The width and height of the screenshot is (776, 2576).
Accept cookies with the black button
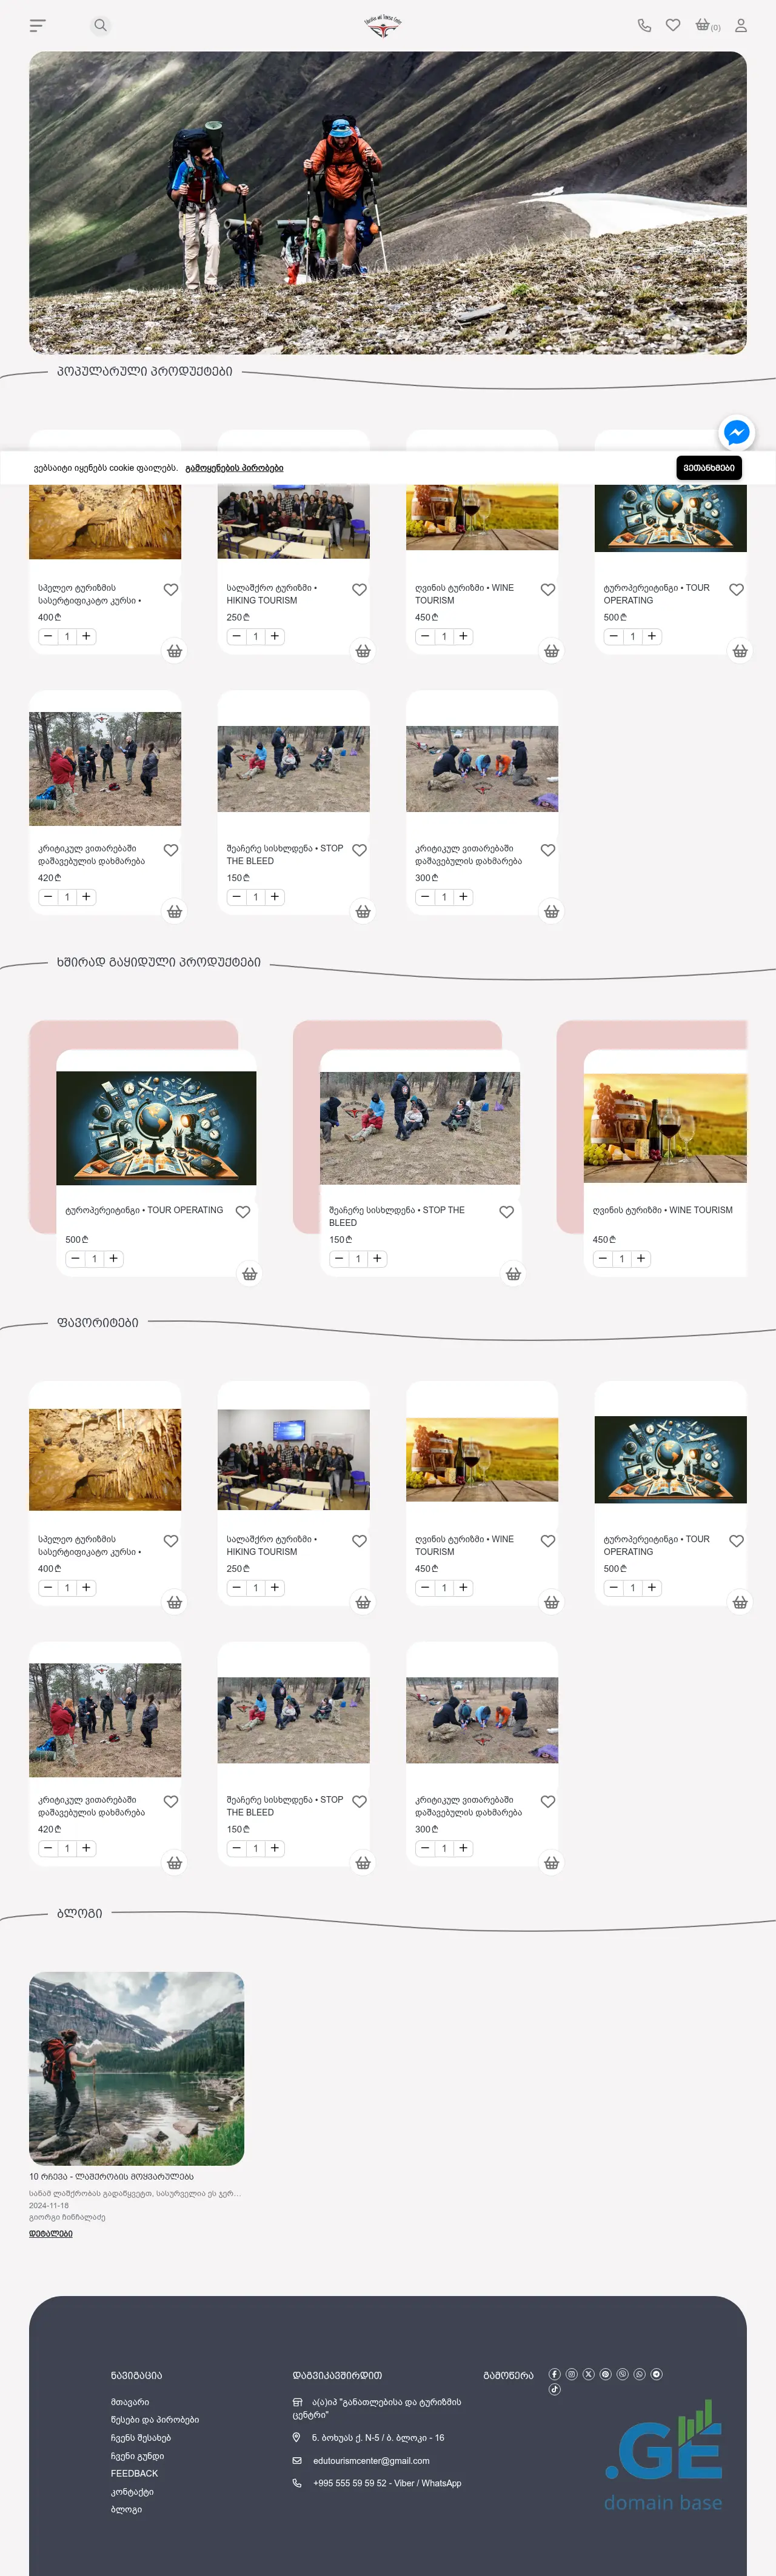[x=709, y=467]
